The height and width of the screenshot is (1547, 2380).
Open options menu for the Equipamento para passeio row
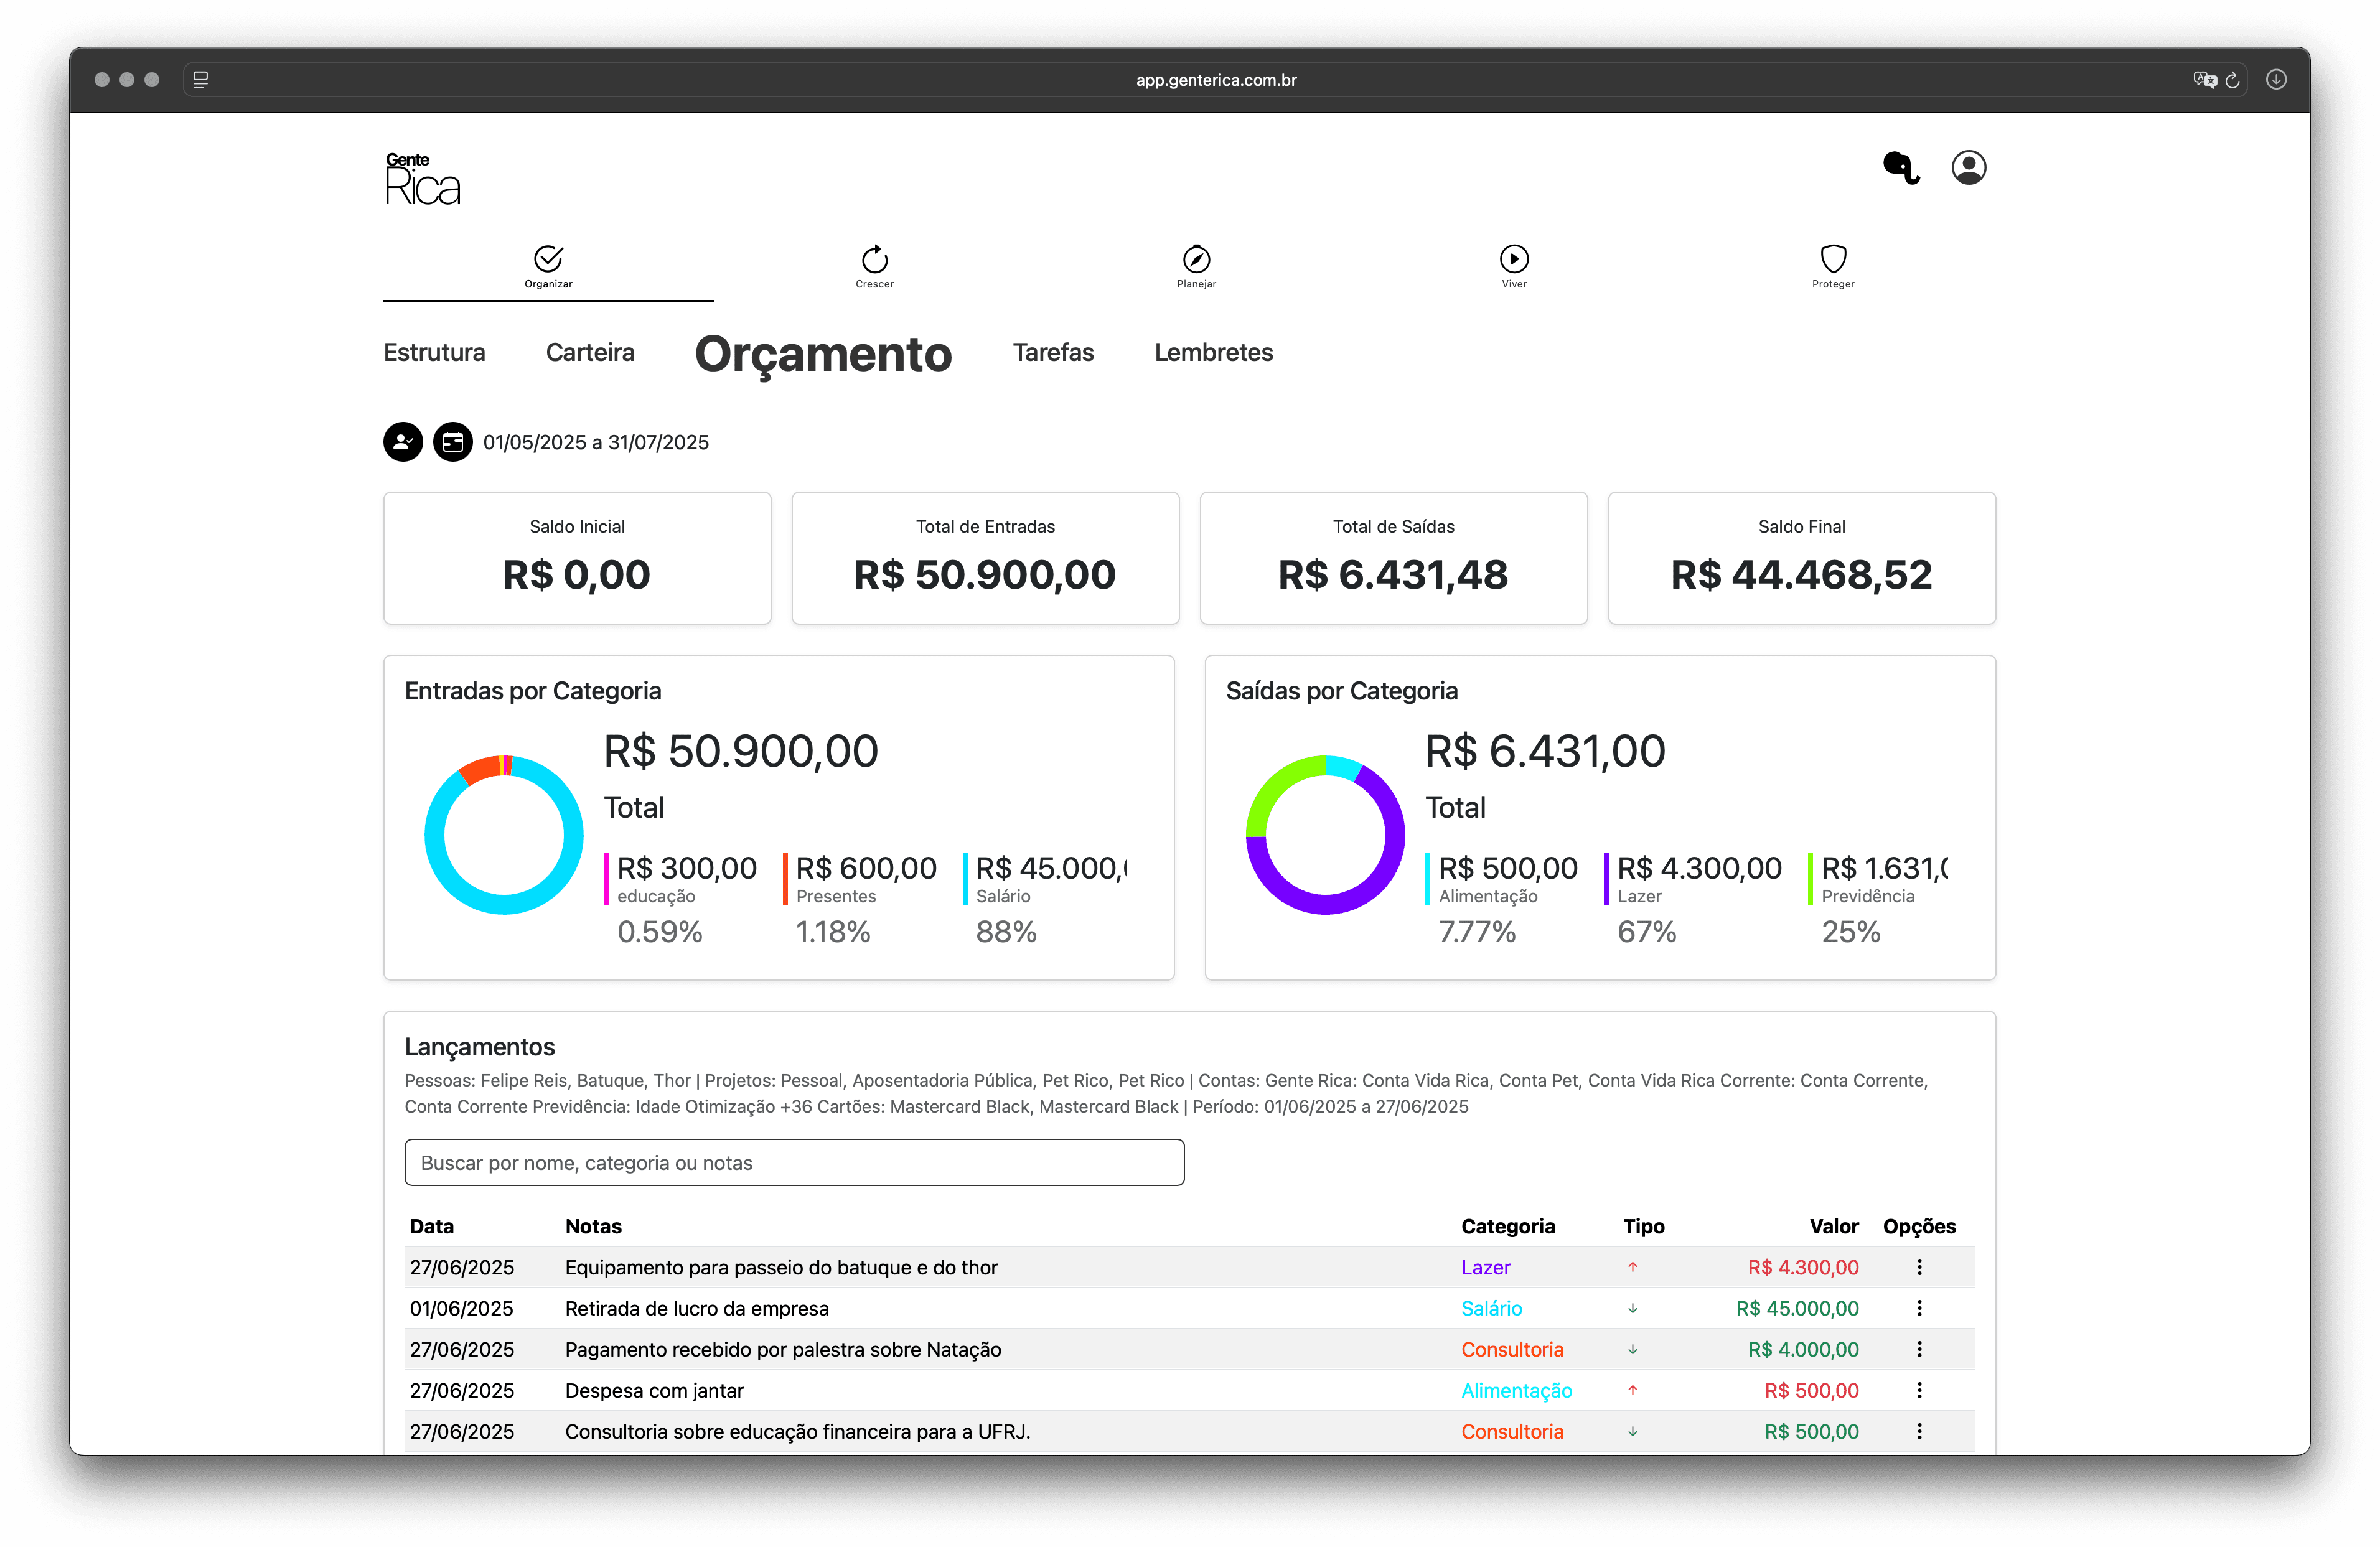[1920, 1267]
